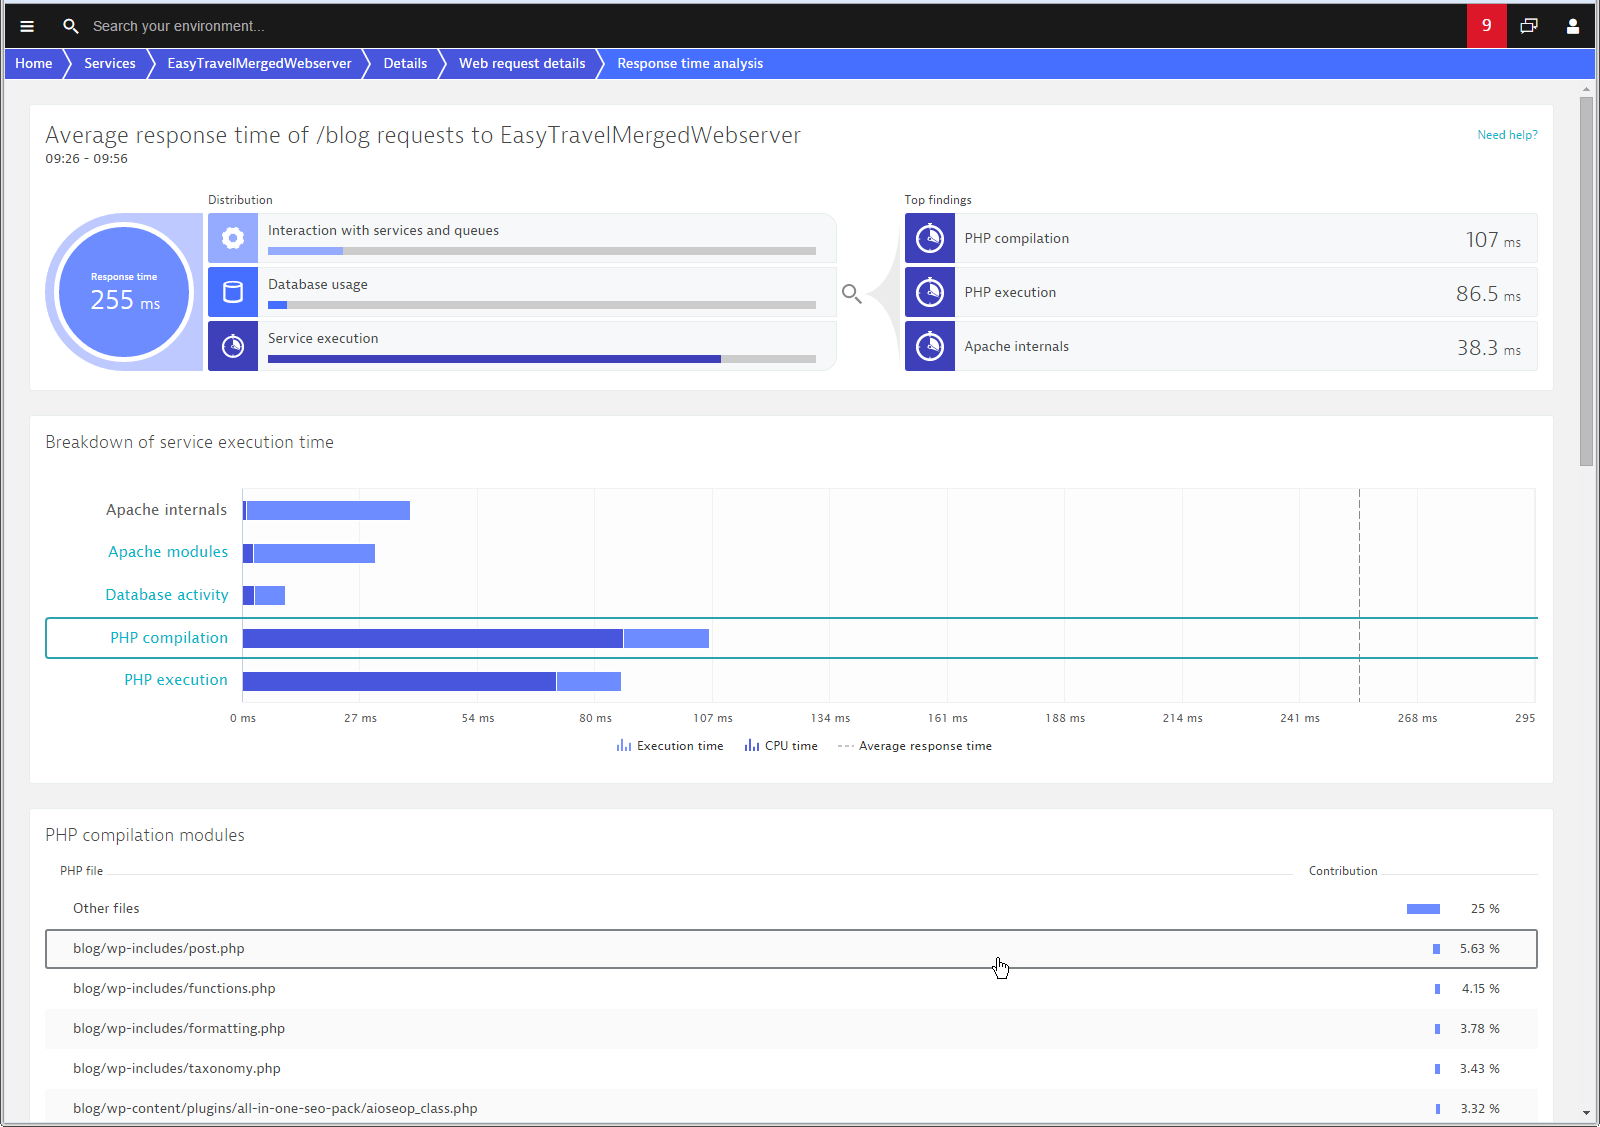Open EasyTravelMergedWebserver breadcrumb
The width and height of the screenshot is (1600, 1127).
(260, 63)
